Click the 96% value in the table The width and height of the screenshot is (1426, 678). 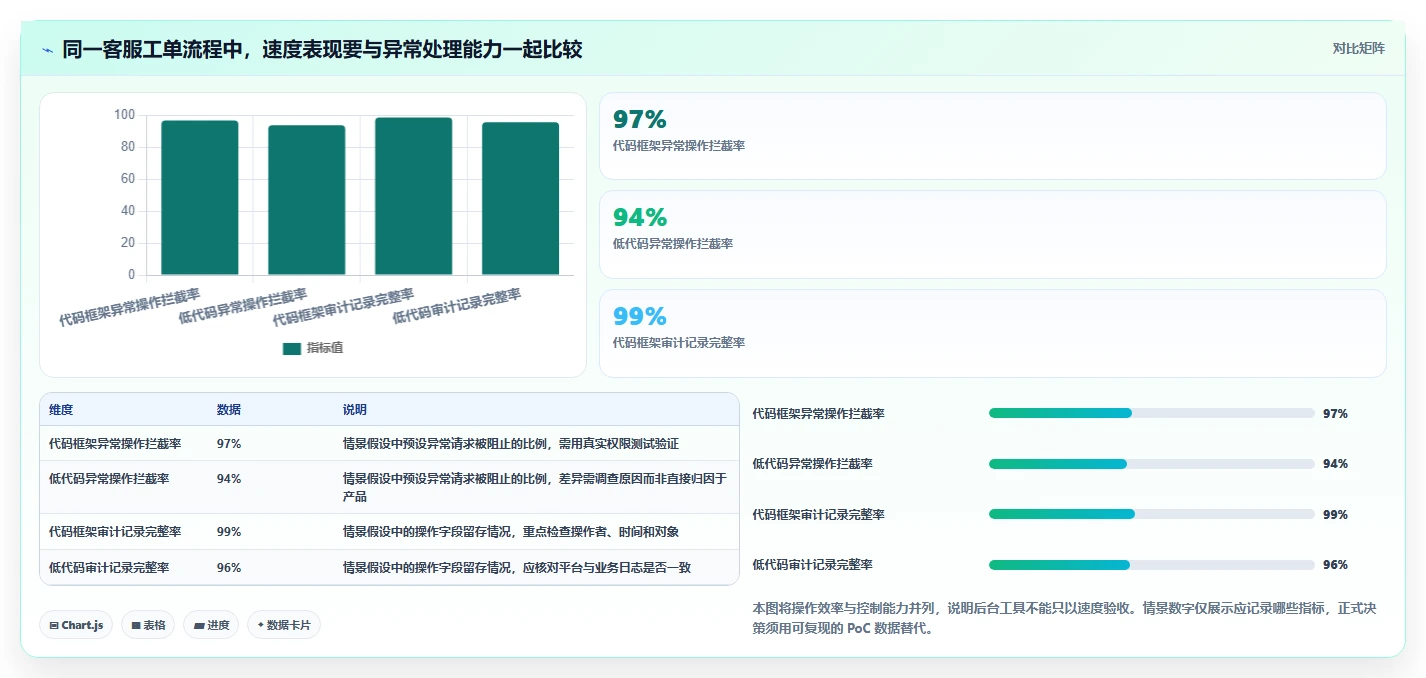click(229, 568)
